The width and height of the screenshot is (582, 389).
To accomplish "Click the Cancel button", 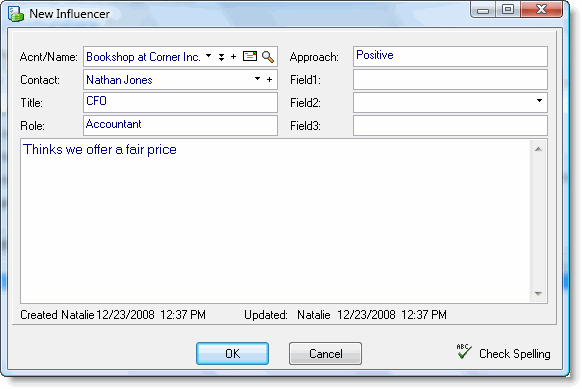I will [x=325, y=353].
